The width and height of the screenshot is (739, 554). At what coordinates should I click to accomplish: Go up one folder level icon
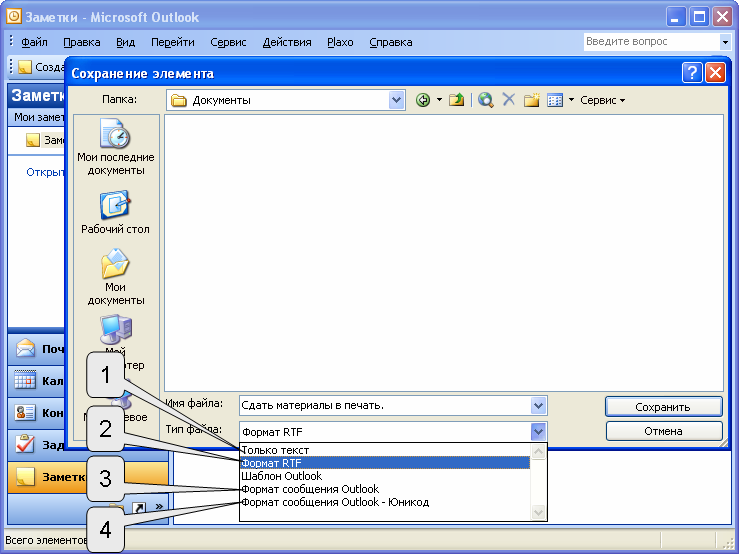tap(456, 100)
